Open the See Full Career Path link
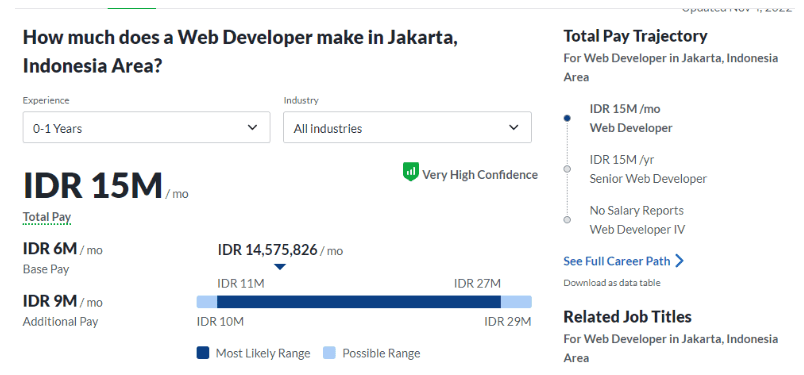This screenshot has height=375, width=804. (x=616, y=261)
